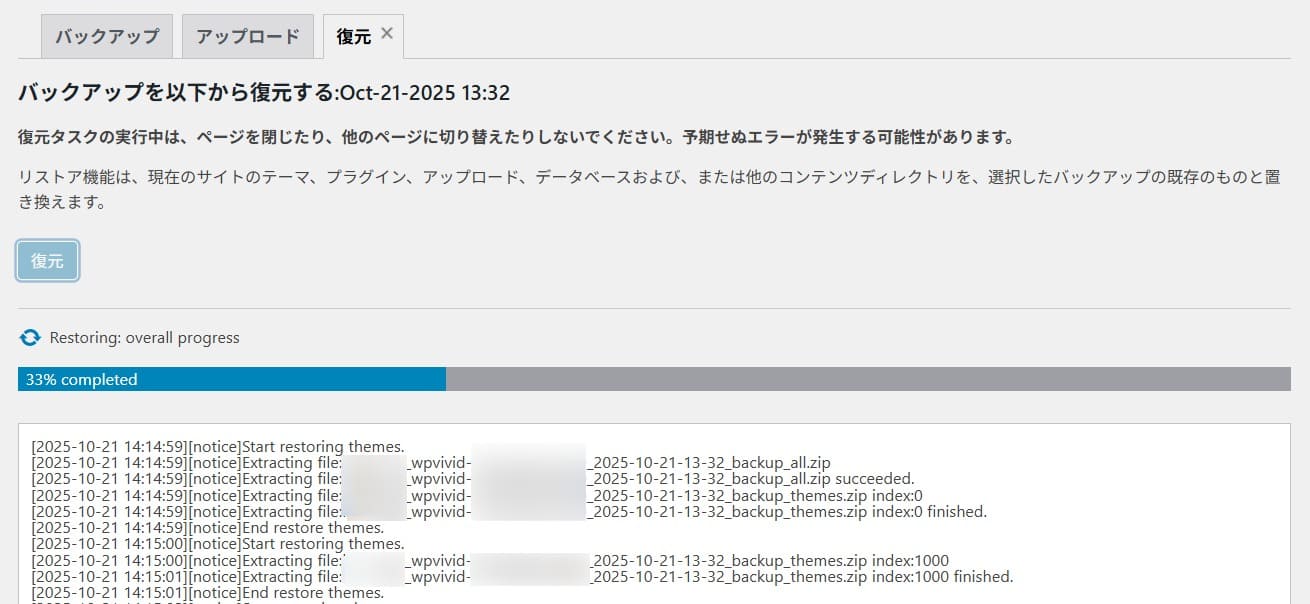Click the spinning sync icon beside Restoring
This screenshot has height=604, width=1310.
(x=29, y=338)
